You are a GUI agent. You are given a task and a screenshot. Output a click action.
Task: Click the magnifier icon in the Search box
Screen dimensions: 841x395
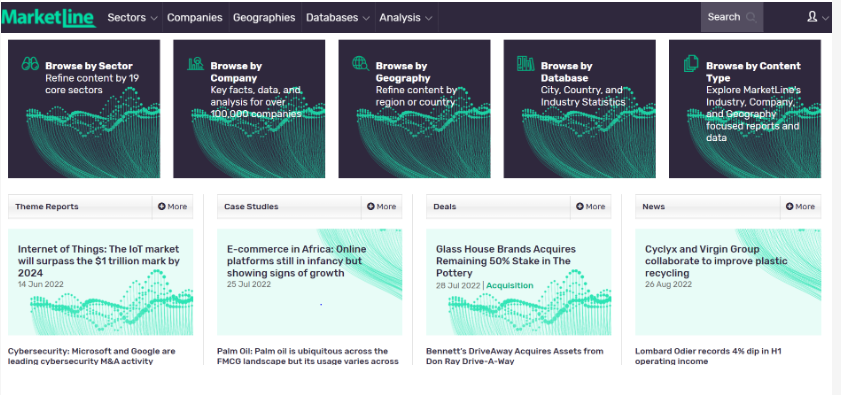[x=751, y=17]
